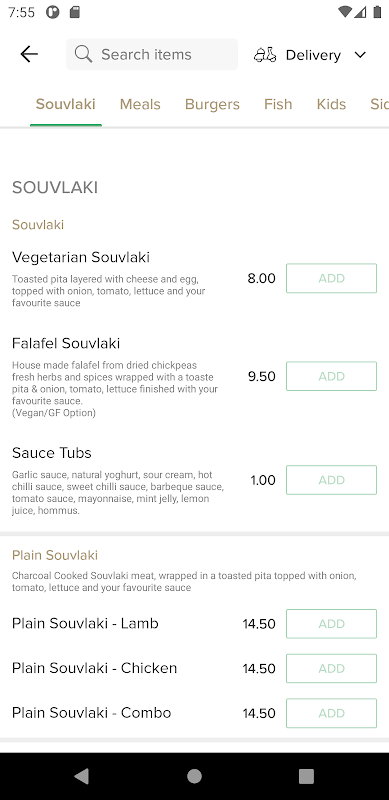This screenshot has height=800, width=389.
Task: Add Vegetarian Souvlaki to order
Action: [331, 278]
